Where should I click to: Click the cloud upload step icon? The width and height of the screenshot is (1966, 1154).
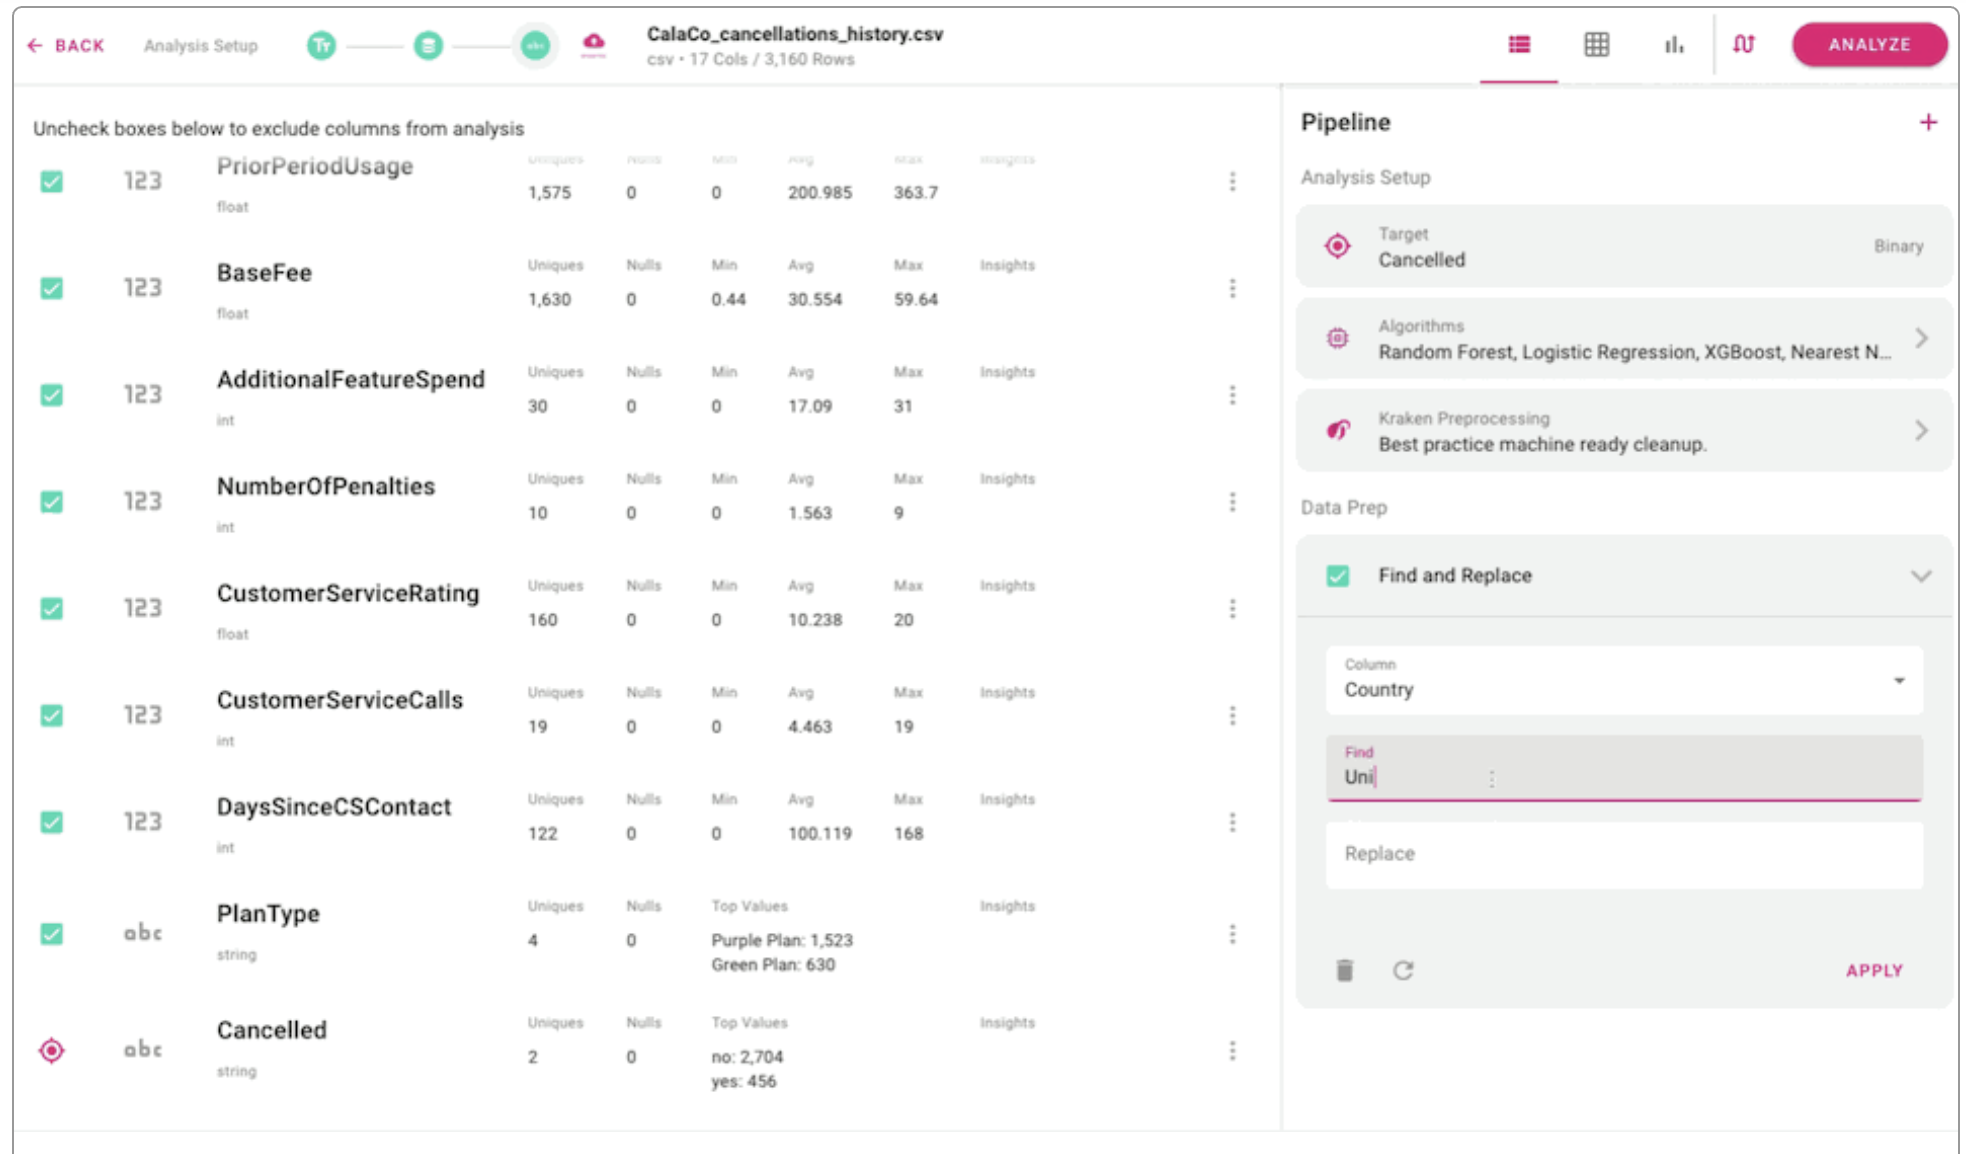click(593, 43)
